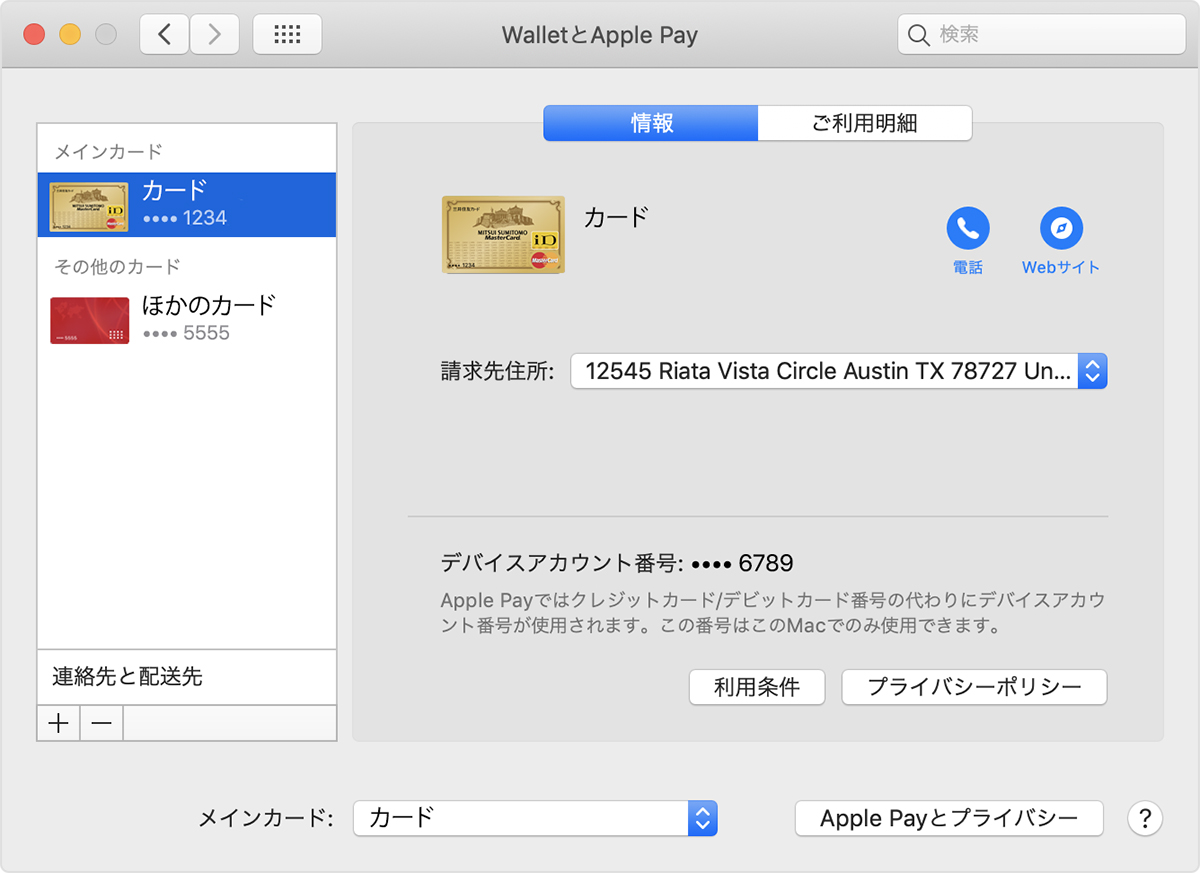Click the 利用条件 button

pyautogui.click(x=757, y=687)
